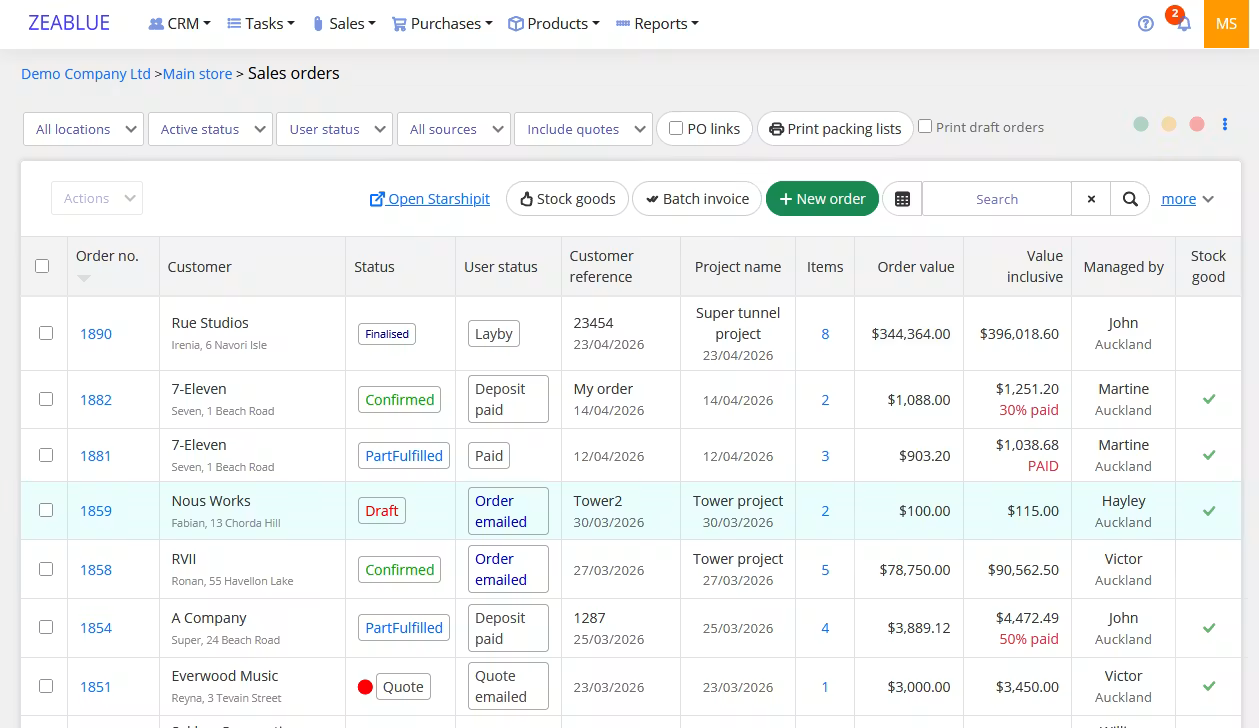The height and width of the screenshot is (728, 1259).
Task: Open the Products menu
Action: [554, 23]
